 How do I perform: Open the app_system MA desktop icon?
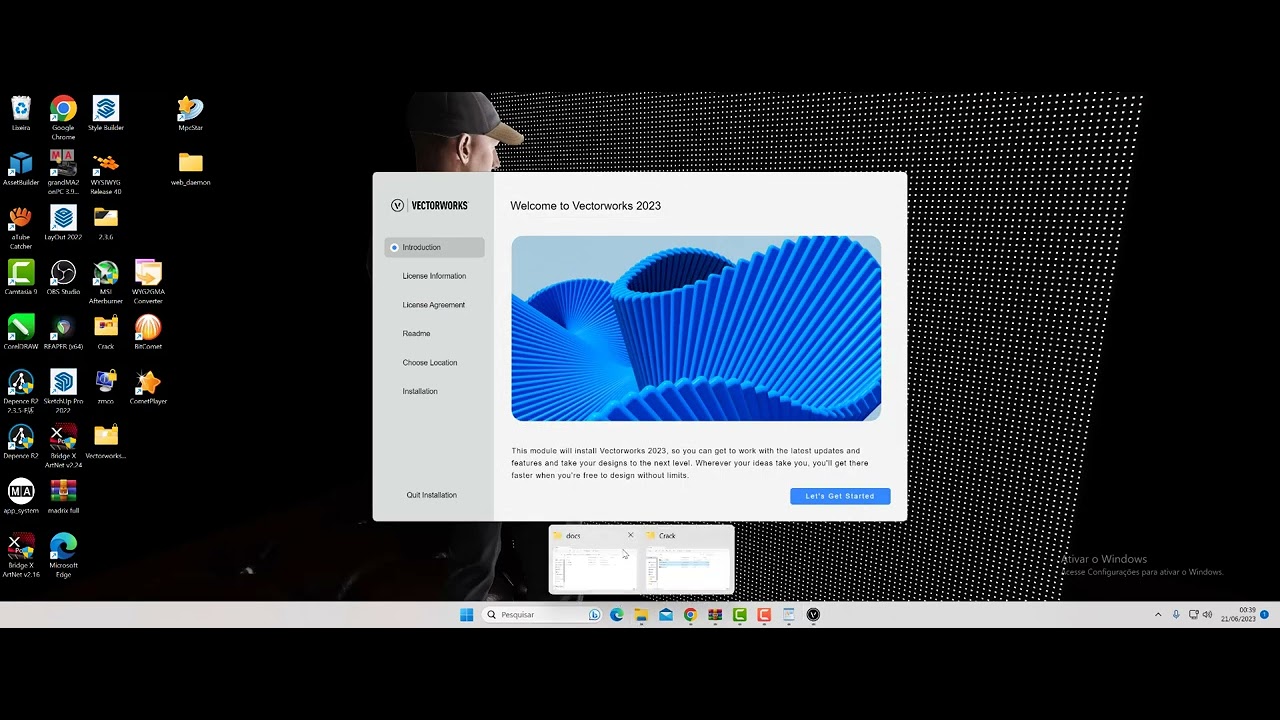coord(21,496)
